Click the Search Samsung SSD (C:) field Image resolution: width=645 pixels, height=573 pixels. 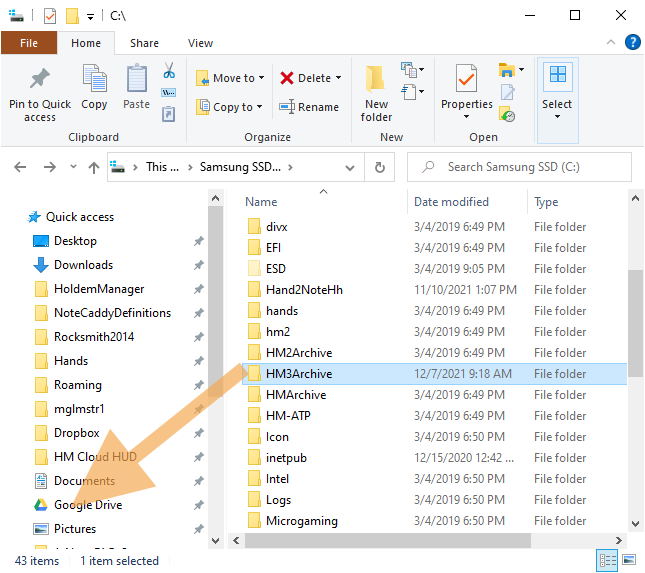pyautogui.click(x=519, y=167)
